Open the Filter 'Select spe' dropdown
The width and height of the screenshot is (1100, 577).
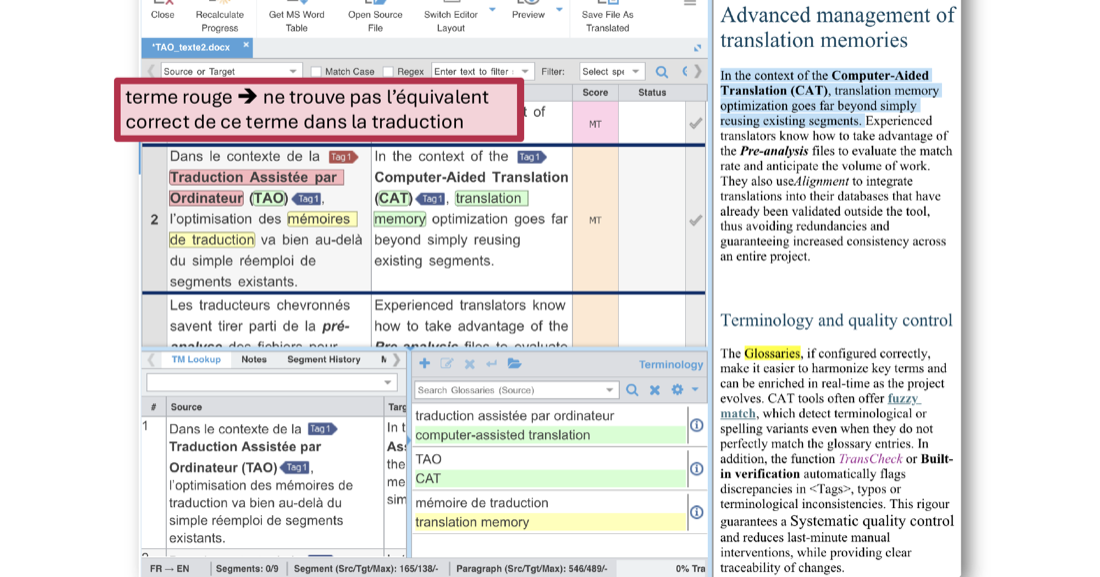[611, 72]
